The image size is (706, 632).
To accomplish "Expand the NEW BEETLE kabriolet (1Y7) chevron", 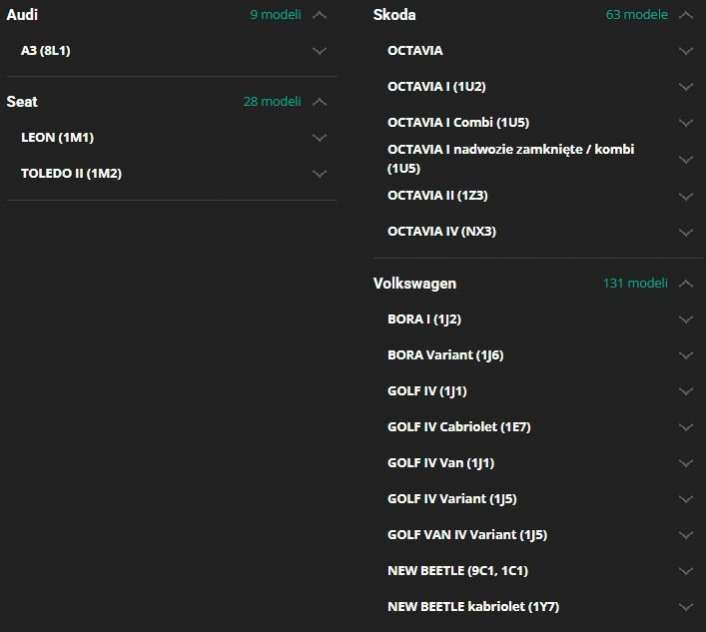I will (685, 607).
